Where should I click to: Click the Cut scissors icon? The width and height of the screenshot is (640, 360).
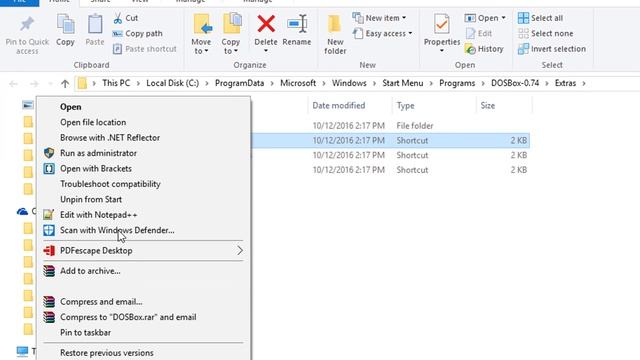pyautogui.click(x=118, y=18)
